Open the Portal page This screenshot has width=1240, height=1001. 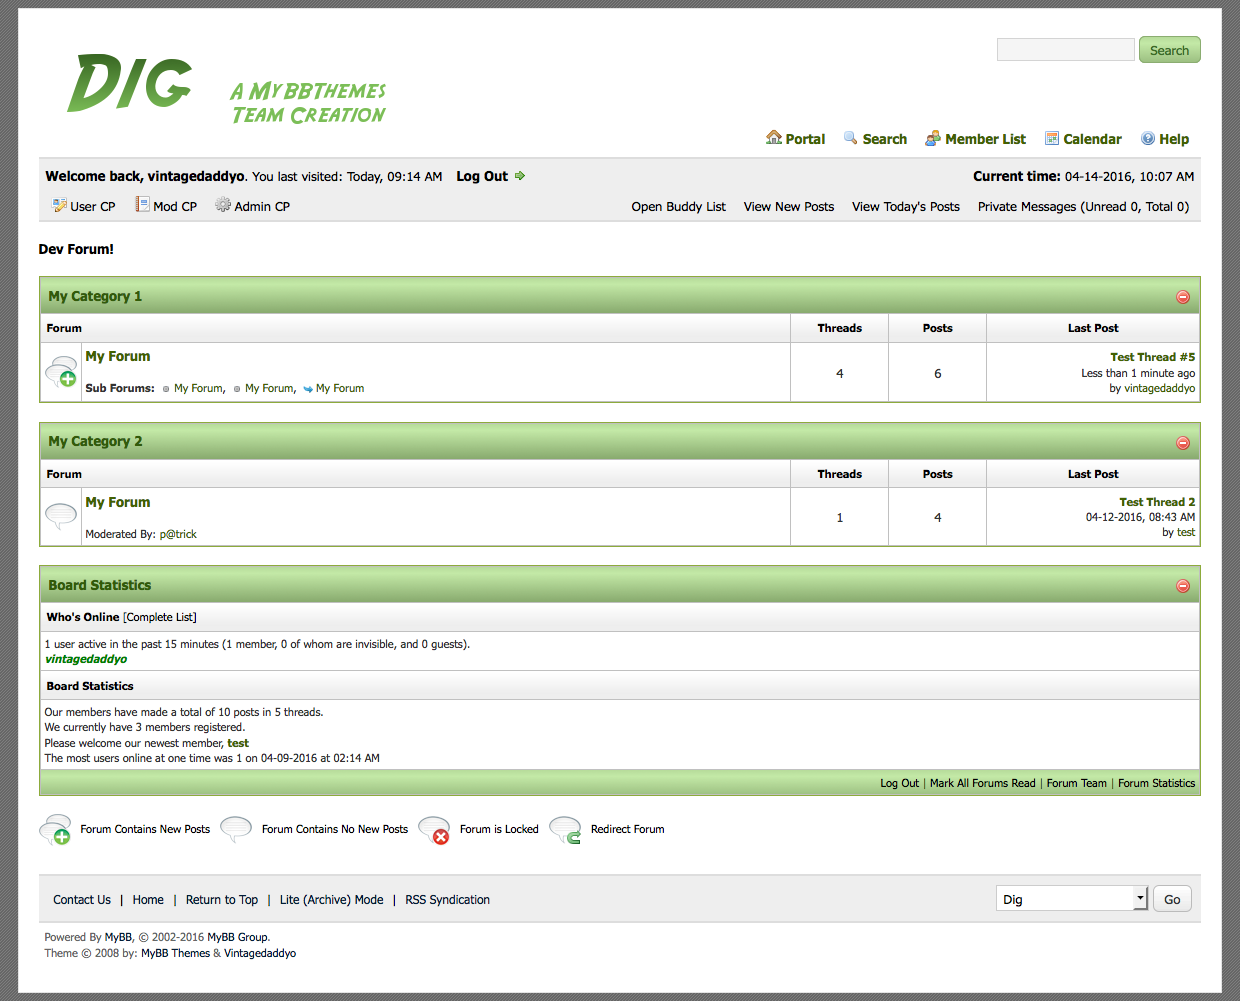[x=805, y=139]
